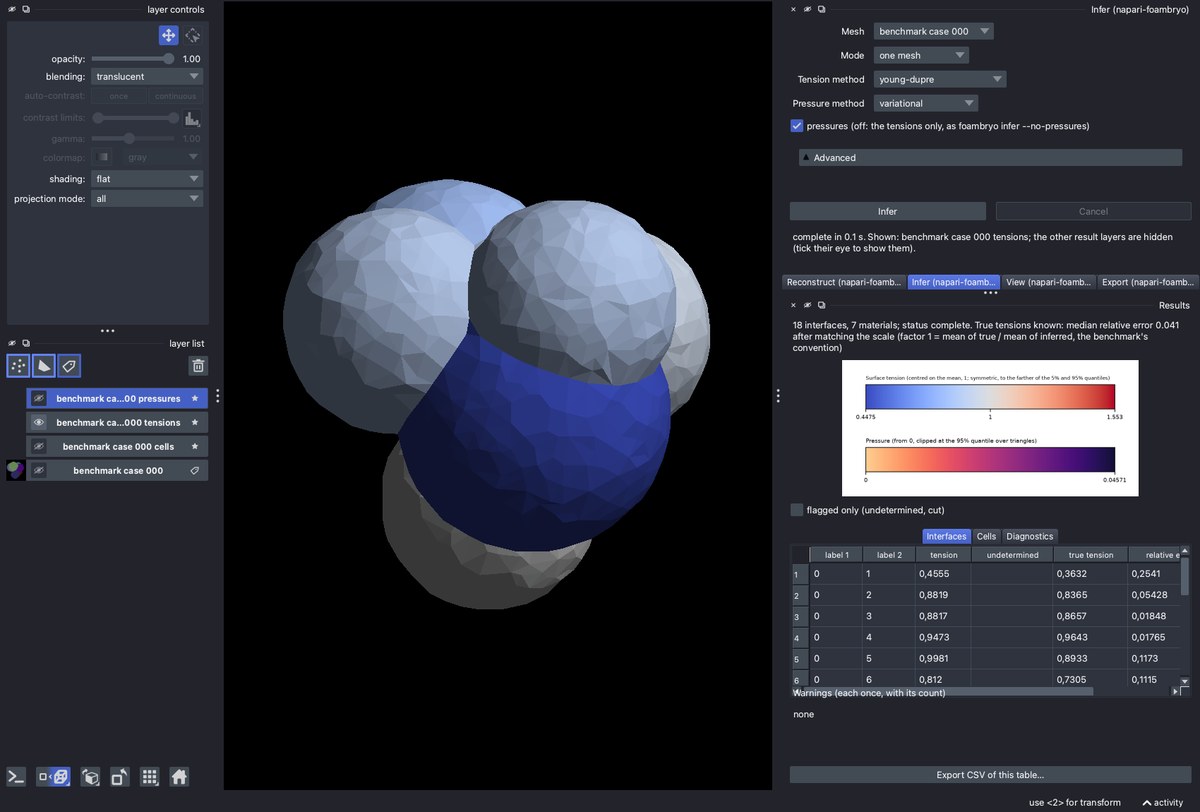
Task: Float the Results dock panel
Action: pos(821,305)
